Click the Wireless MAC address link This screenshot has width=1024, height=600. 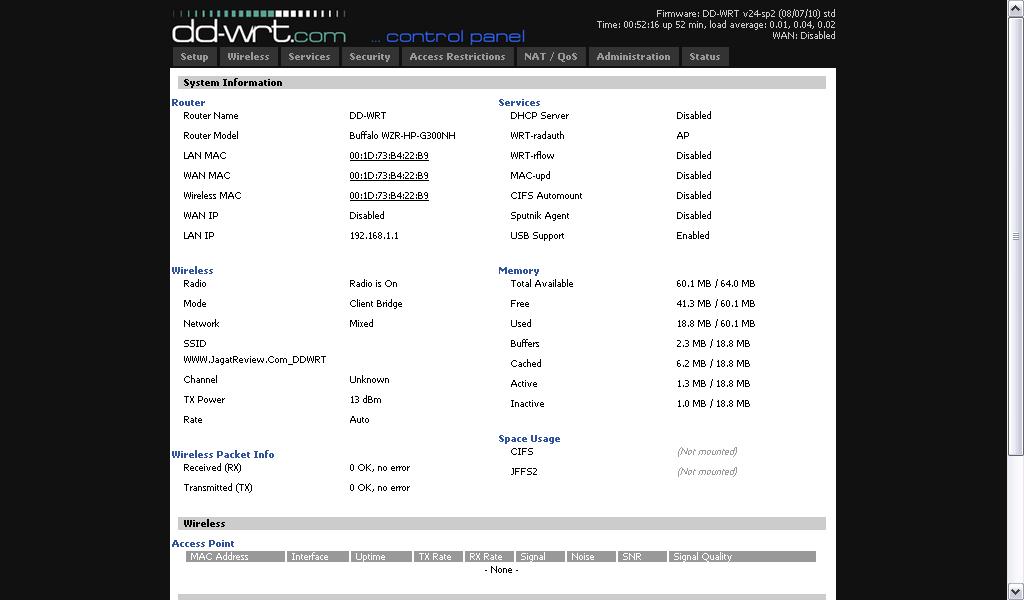(x=389, y=196)
